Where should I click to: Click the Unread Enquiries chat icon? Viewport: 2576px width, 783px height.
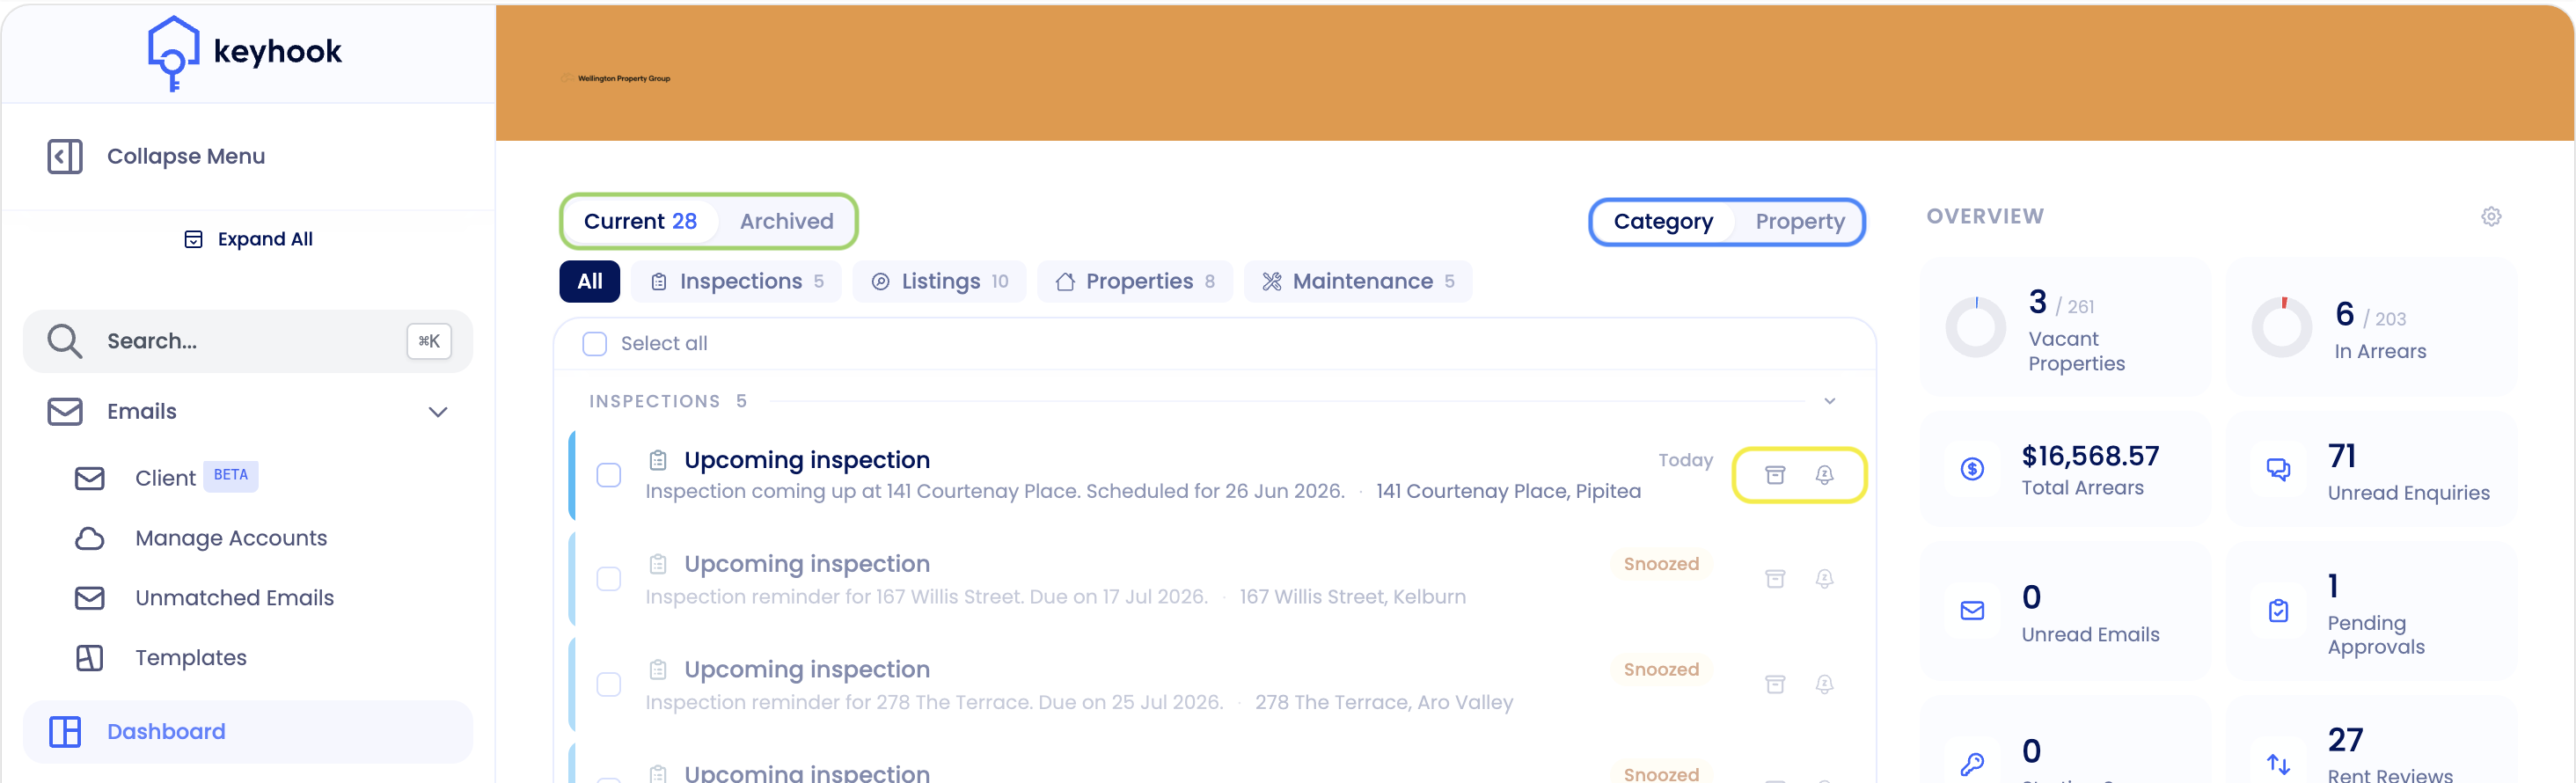[x=2278, y=469]
